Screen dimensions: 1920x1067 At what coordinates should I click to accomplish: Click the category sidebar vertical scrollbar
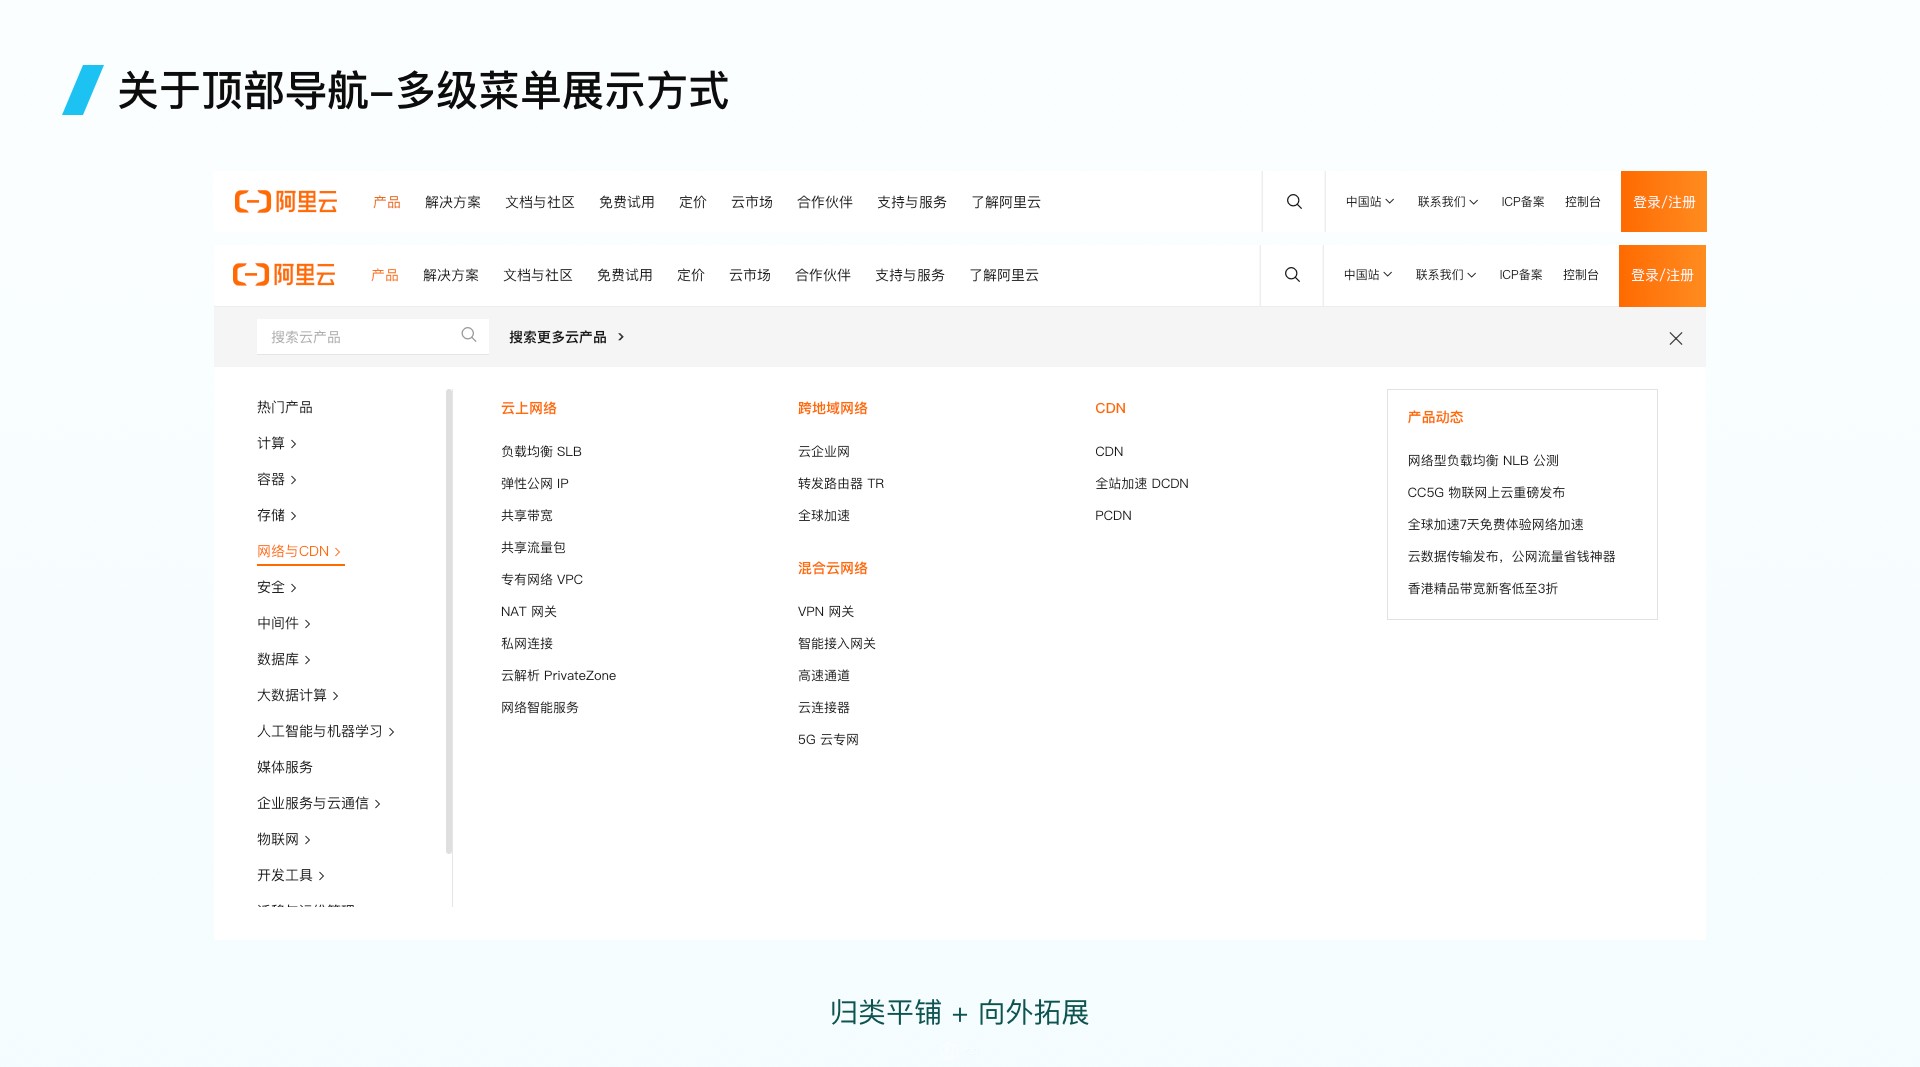pyautogui.click(x=449, y=621)
